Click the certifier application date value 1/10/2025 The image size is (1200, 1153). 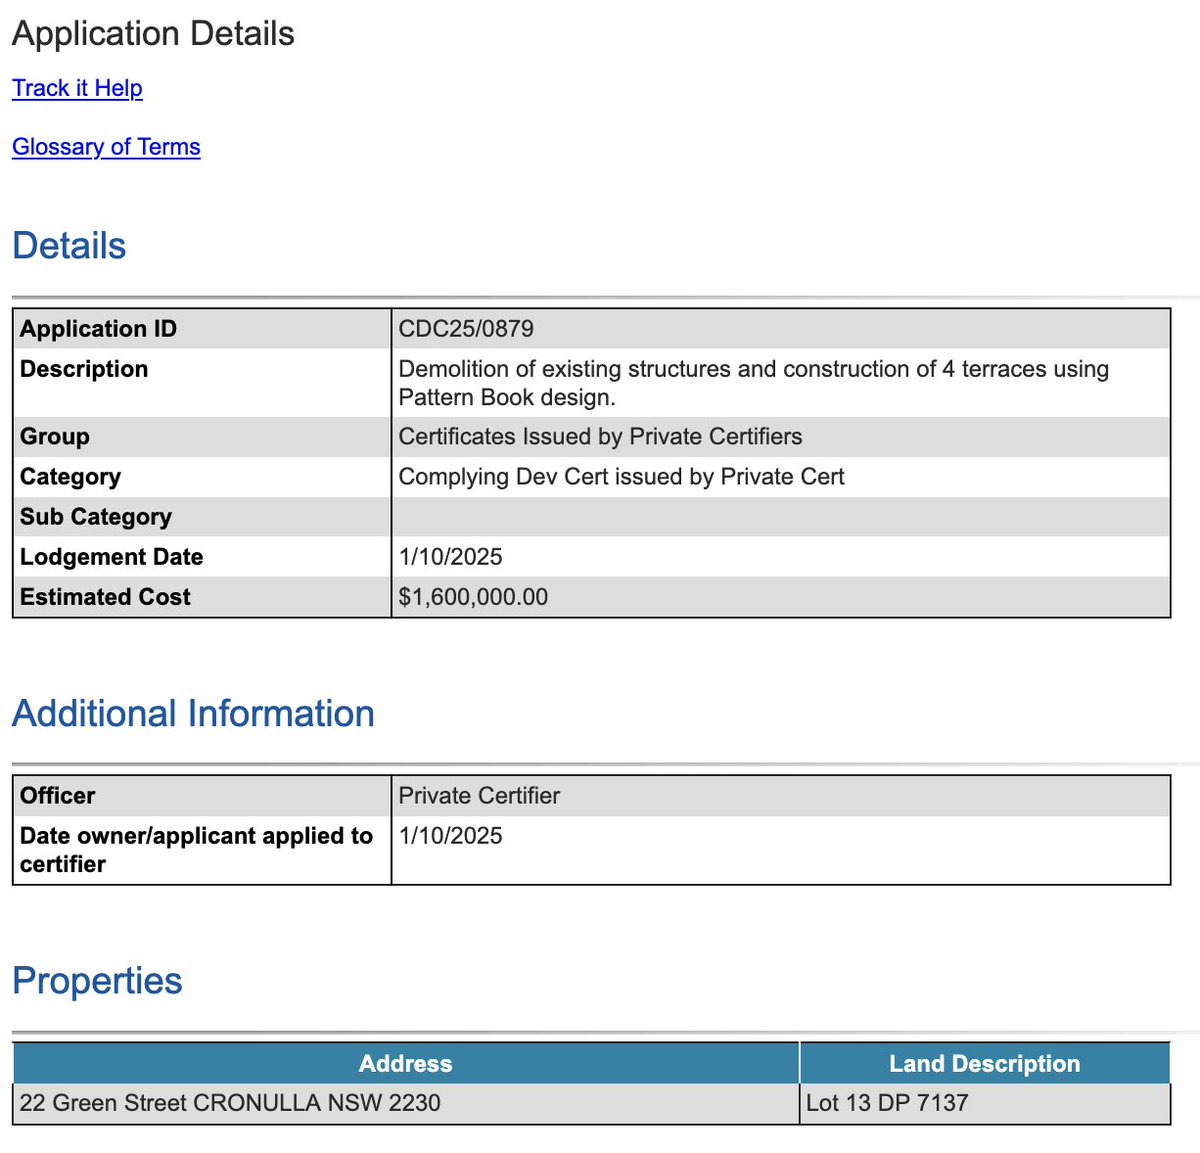coord(450,836)
